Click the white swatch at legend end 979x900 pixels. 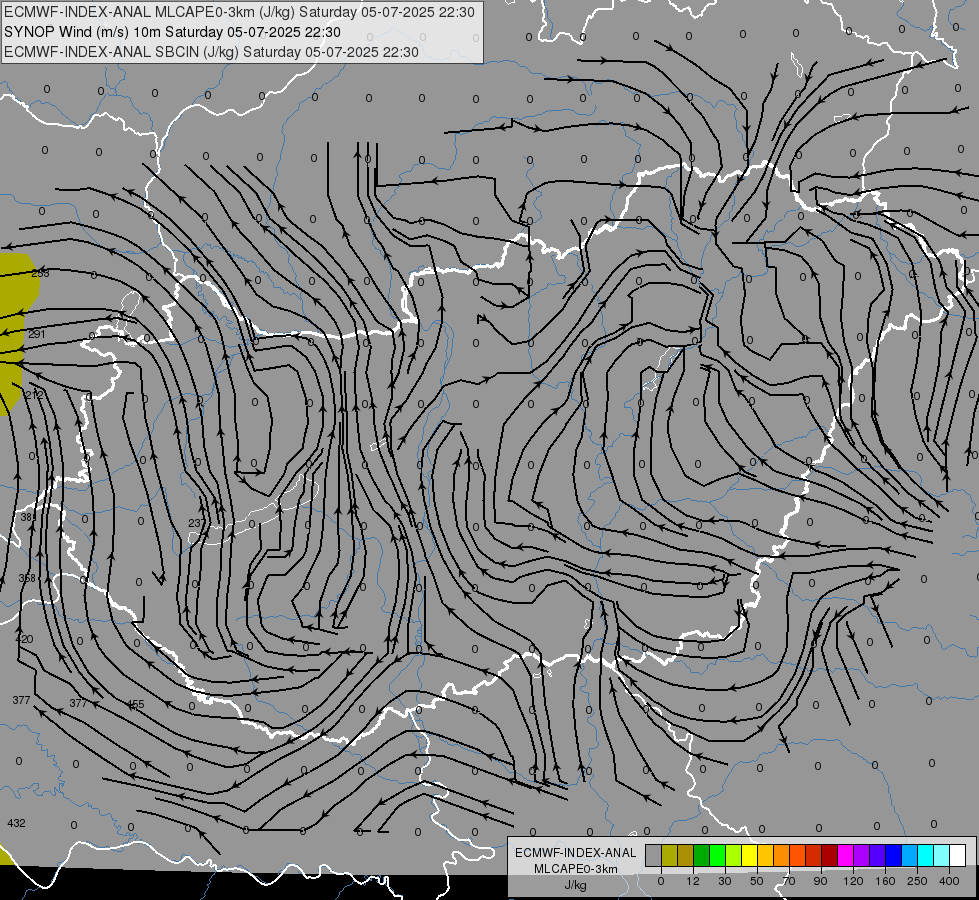[958, 855]
